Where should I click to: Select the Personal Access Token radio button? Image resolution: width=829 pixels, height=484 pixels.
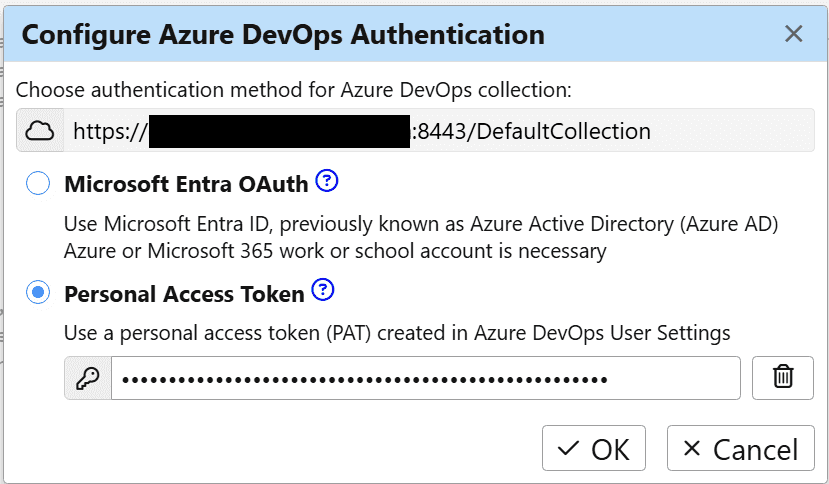[x=38, y=293]
